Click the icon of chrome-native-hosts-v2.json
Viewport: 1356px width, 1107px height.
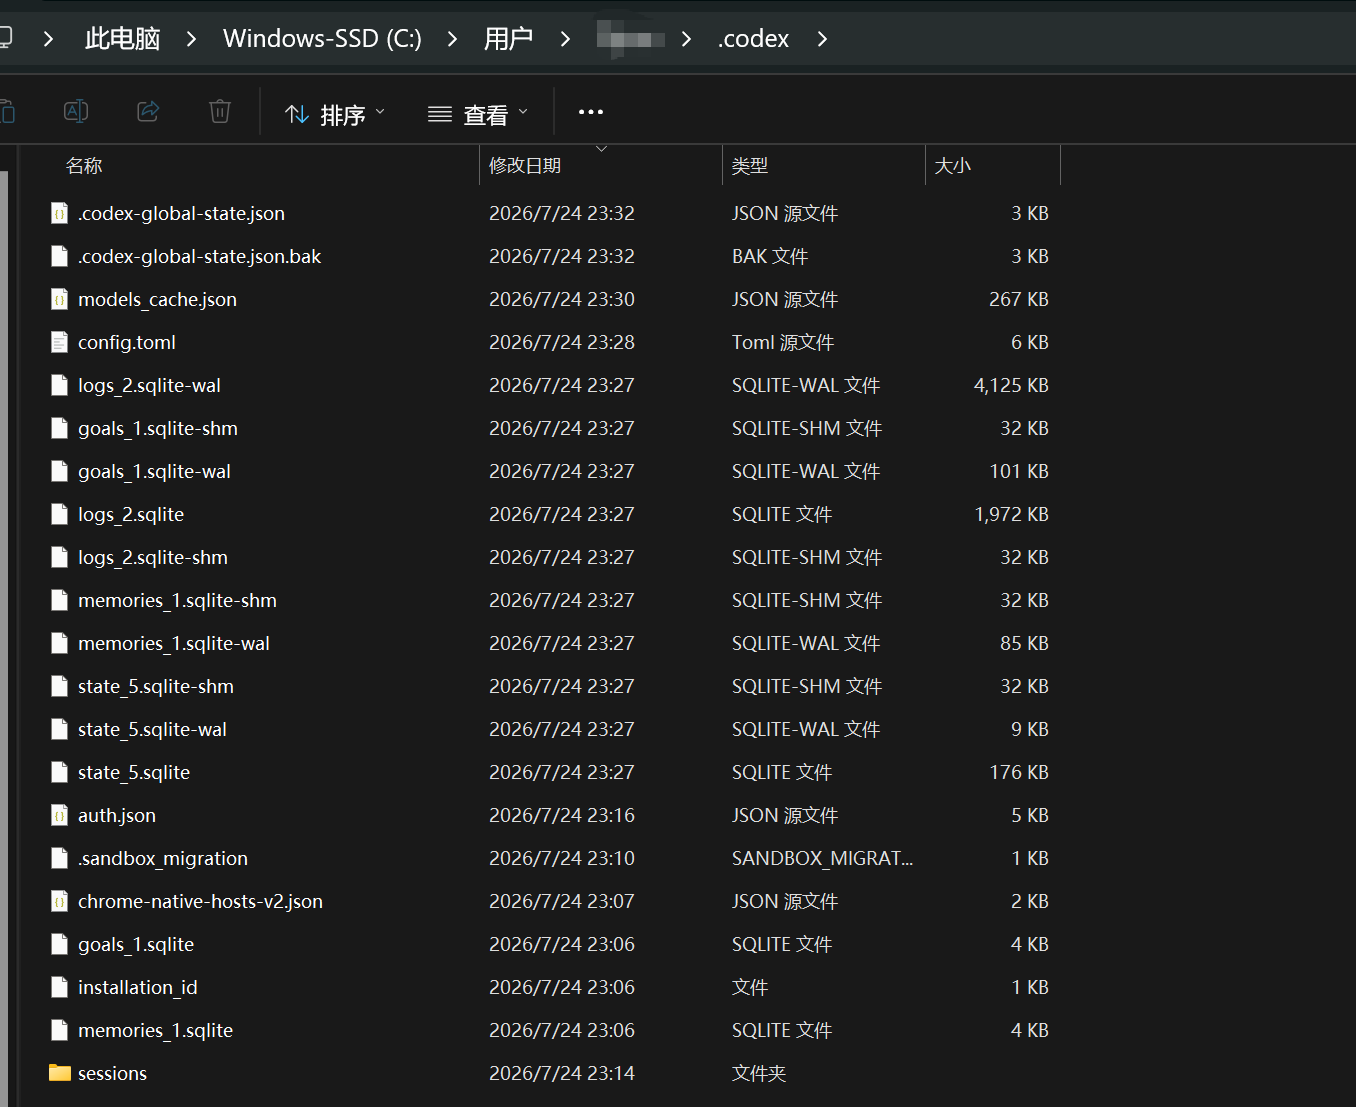(60, 901)
